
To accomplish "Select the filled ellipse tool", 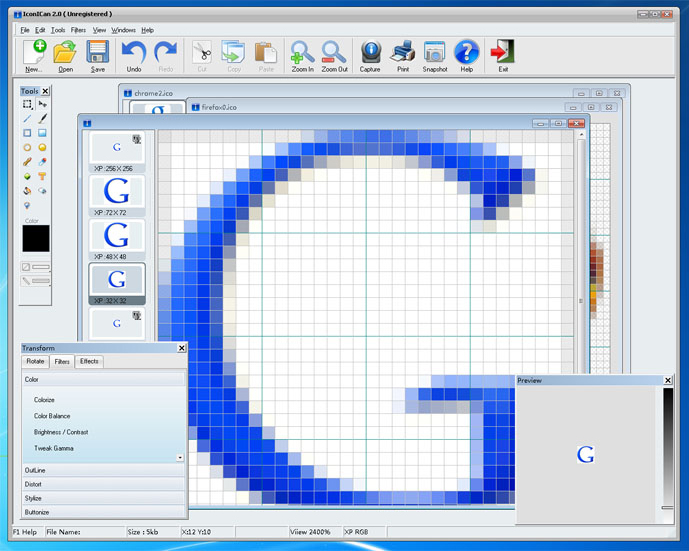I will (42, 147).
